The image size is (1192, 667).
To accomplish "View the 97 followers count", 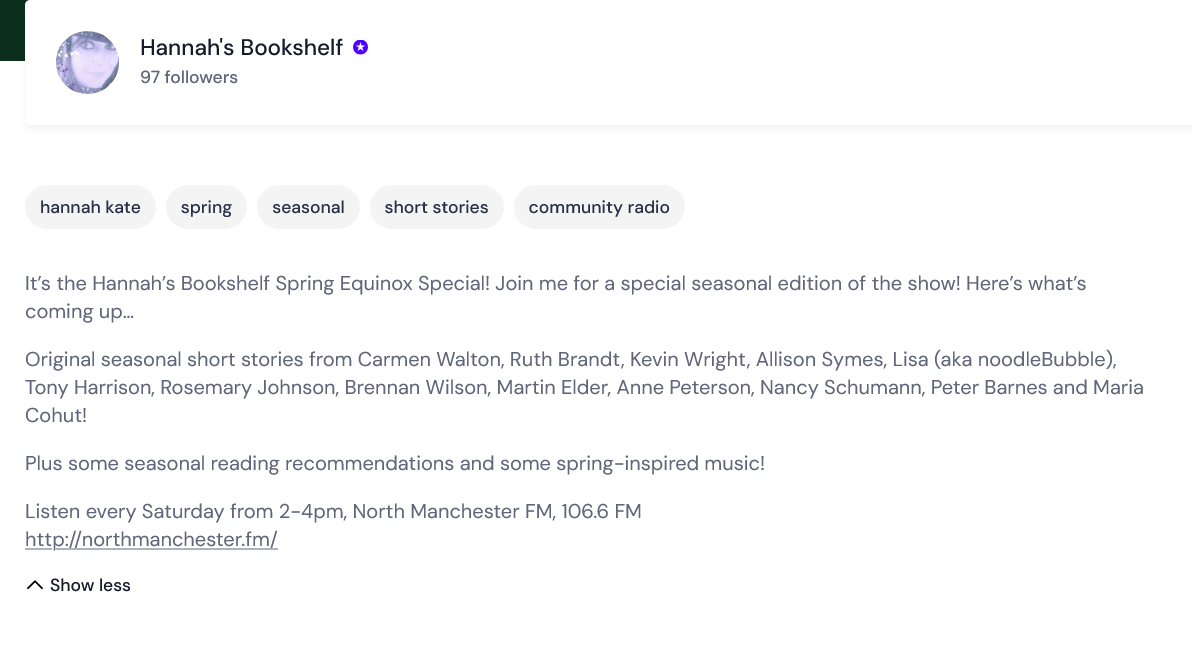I will (189, 77).
